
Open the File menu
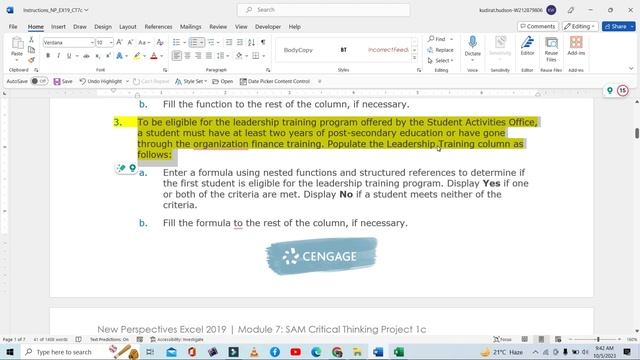pos(13,27)
